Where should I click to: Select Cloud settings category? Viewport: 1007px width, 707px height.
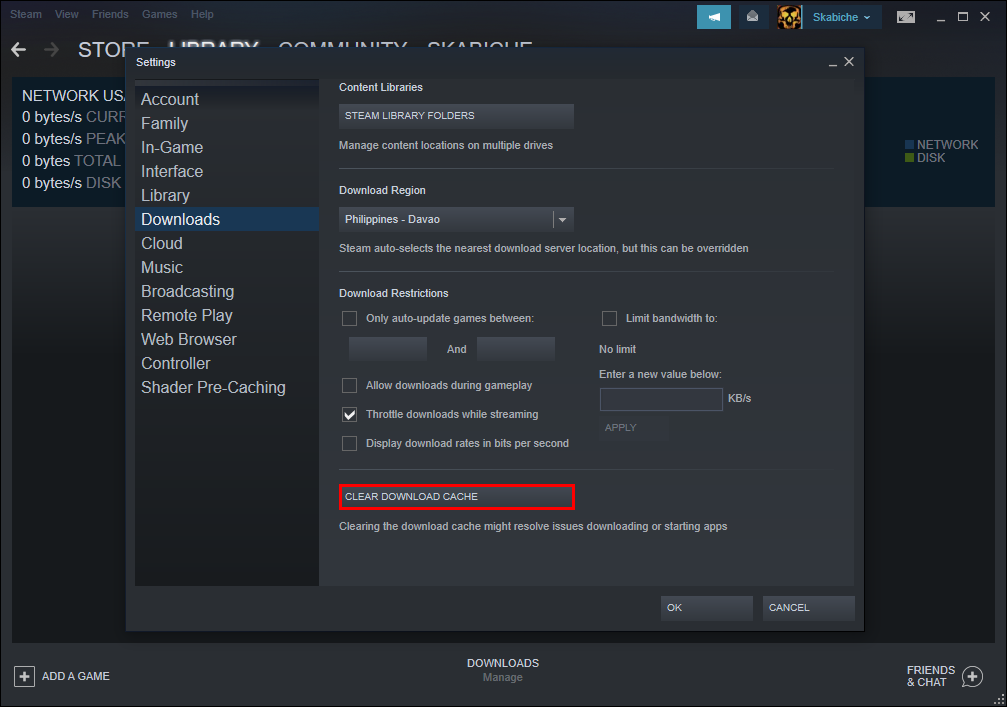coord(227,243)
